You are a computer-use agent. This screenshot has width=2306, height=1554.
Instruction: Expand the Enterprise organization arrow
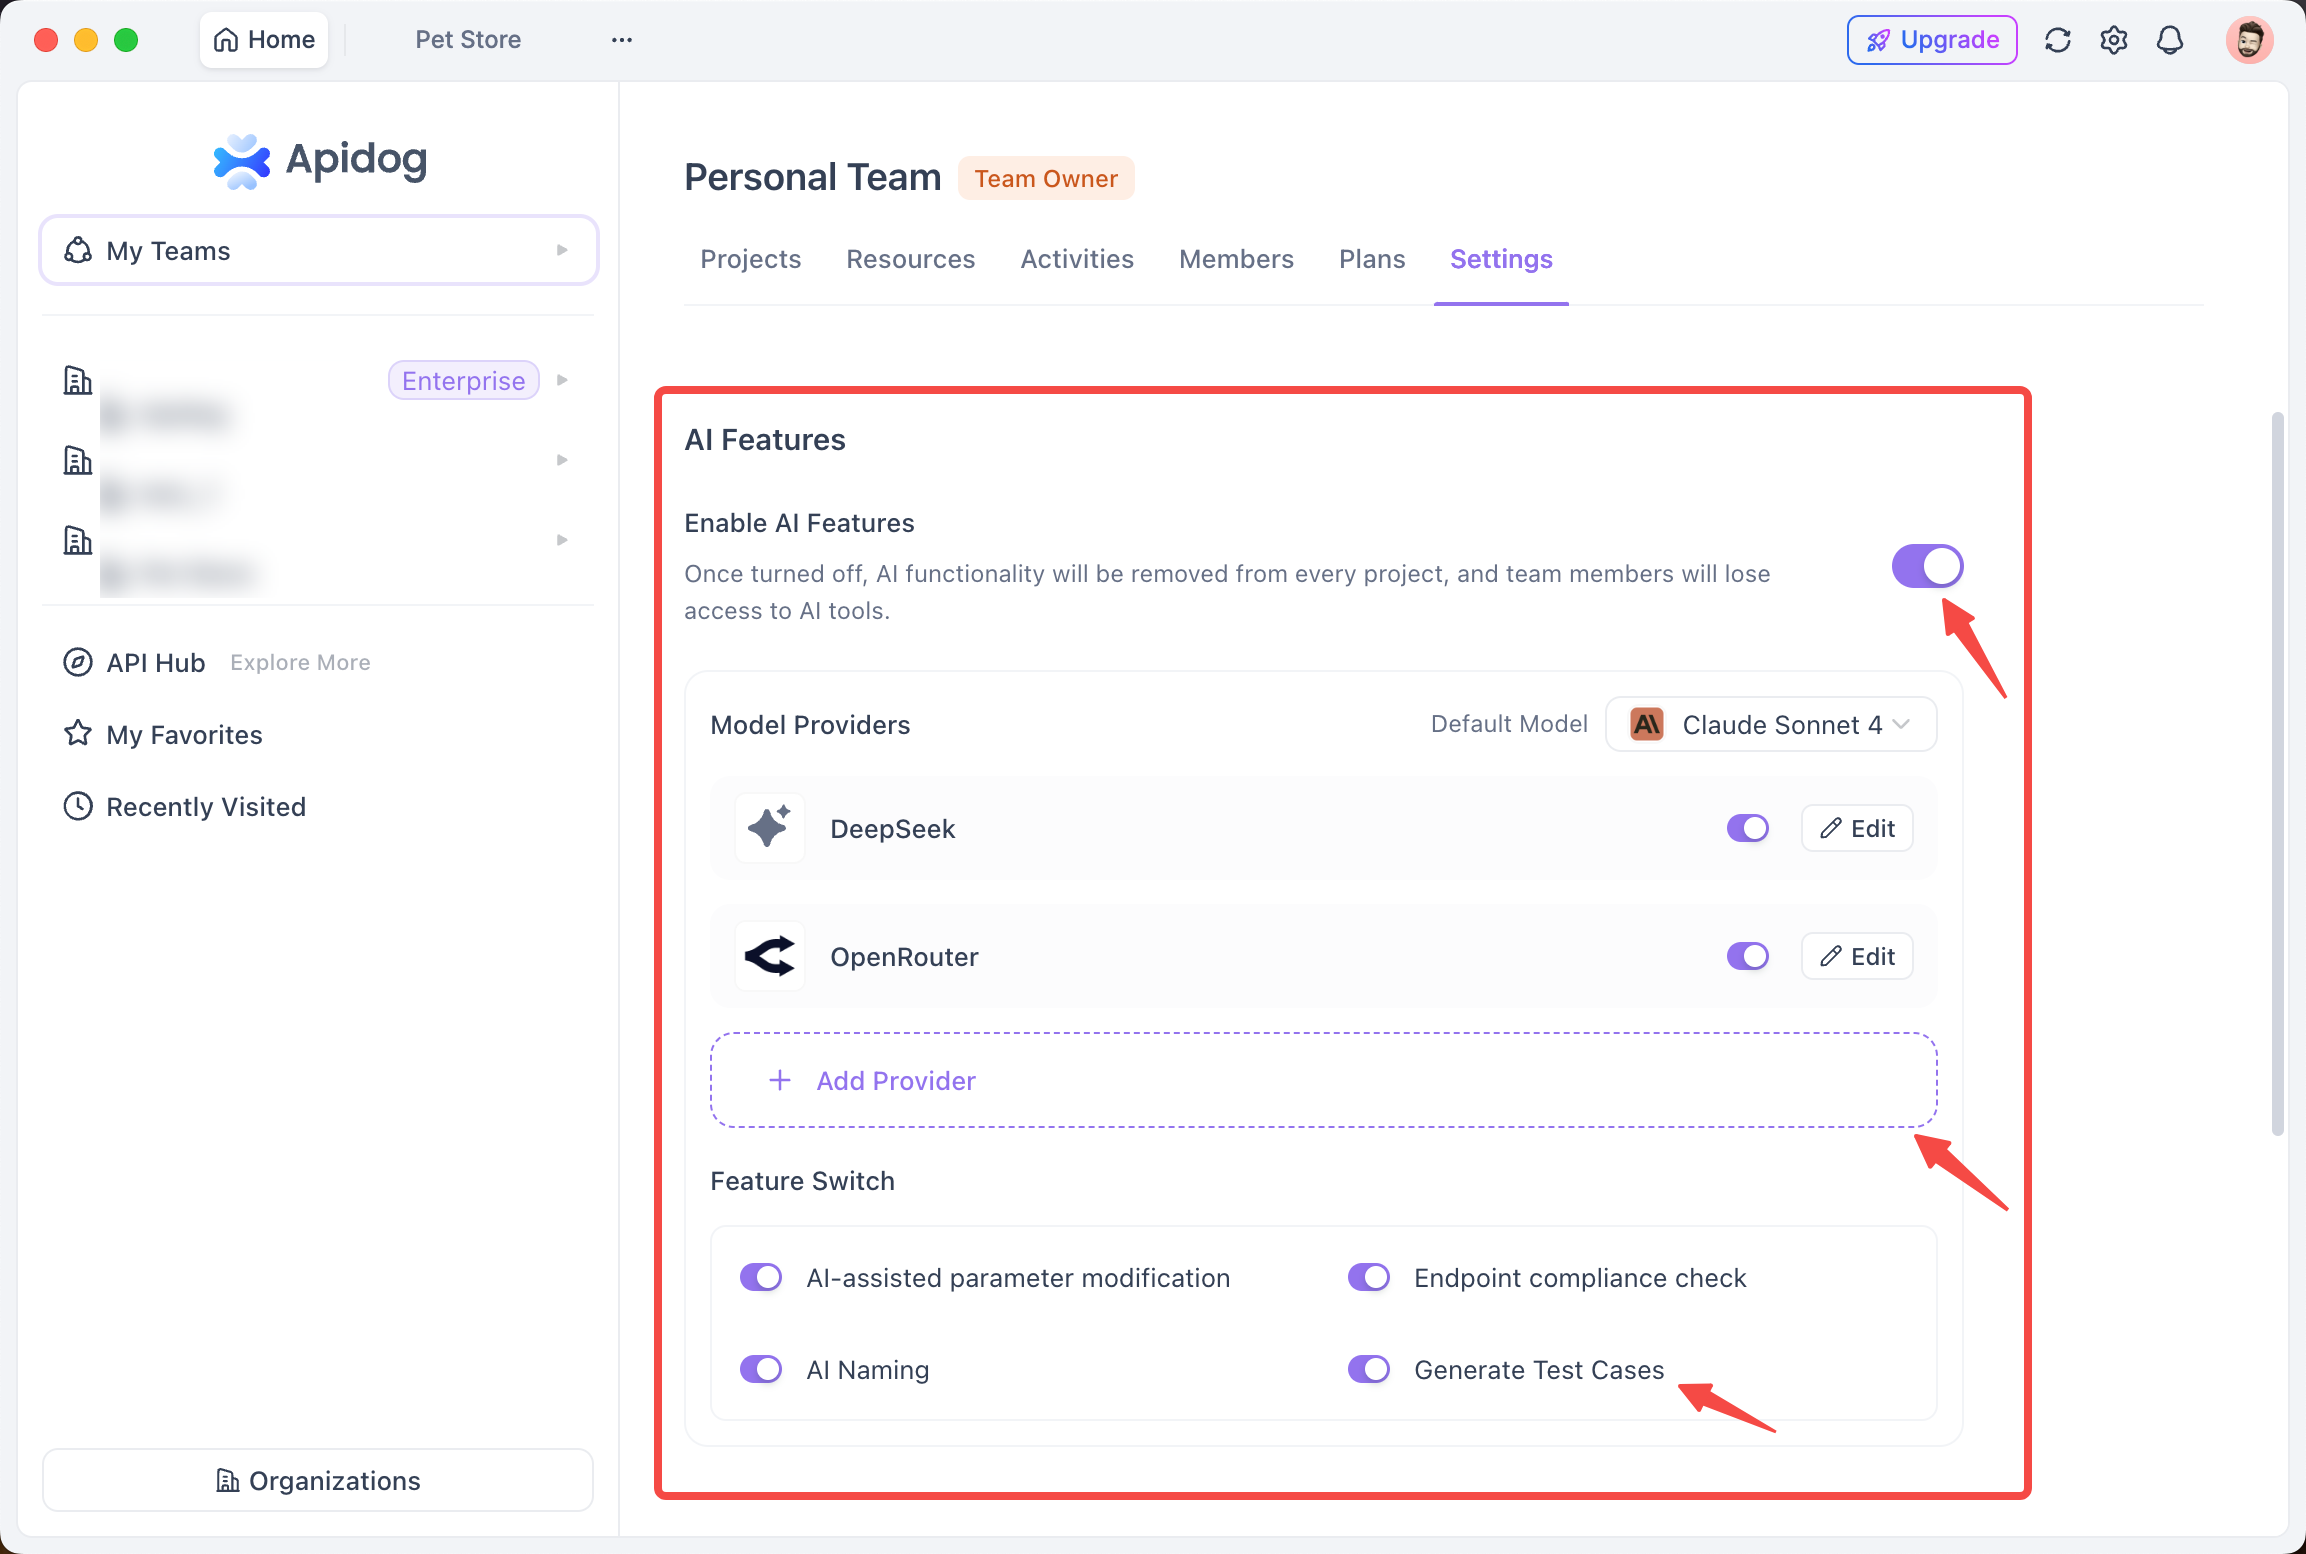pos(562,380)
